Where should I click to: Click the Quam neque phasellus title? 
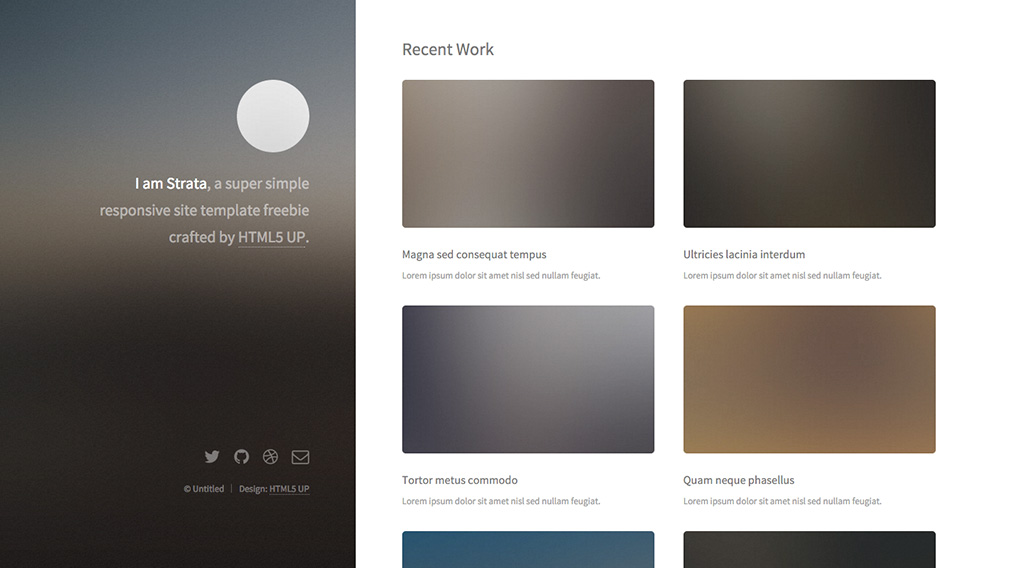coord(739,480)
